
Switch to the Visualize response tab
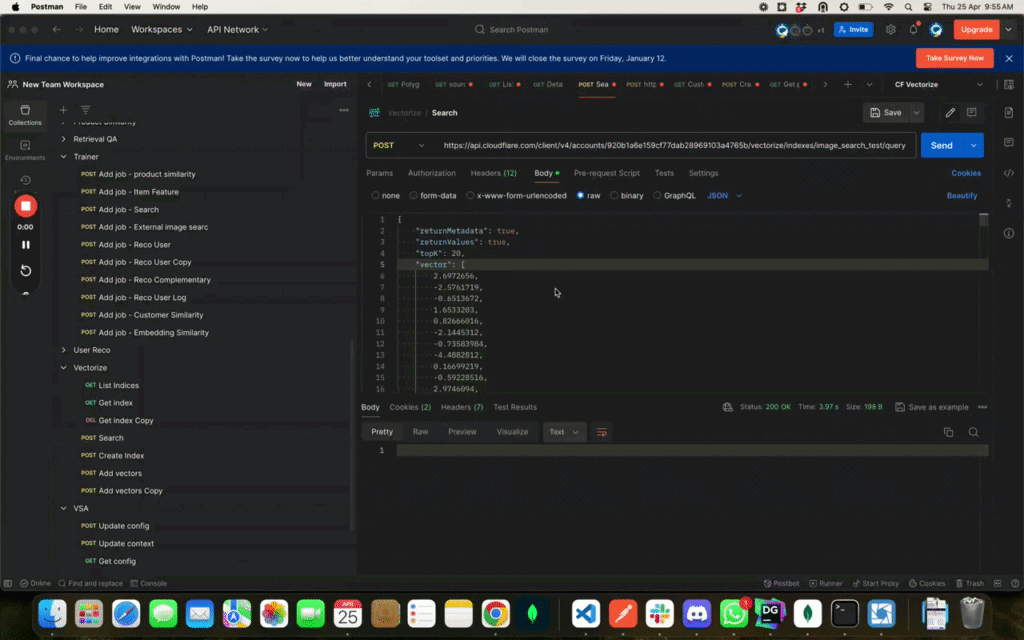[512, 431]
